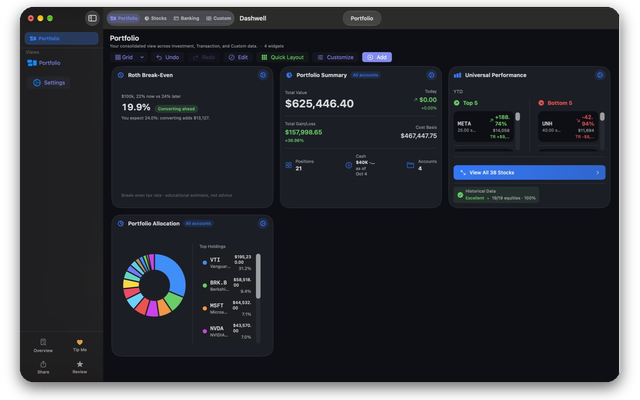Open Settings in the sidebar
This screenshot has width=640, height=400.
point(49,82)
